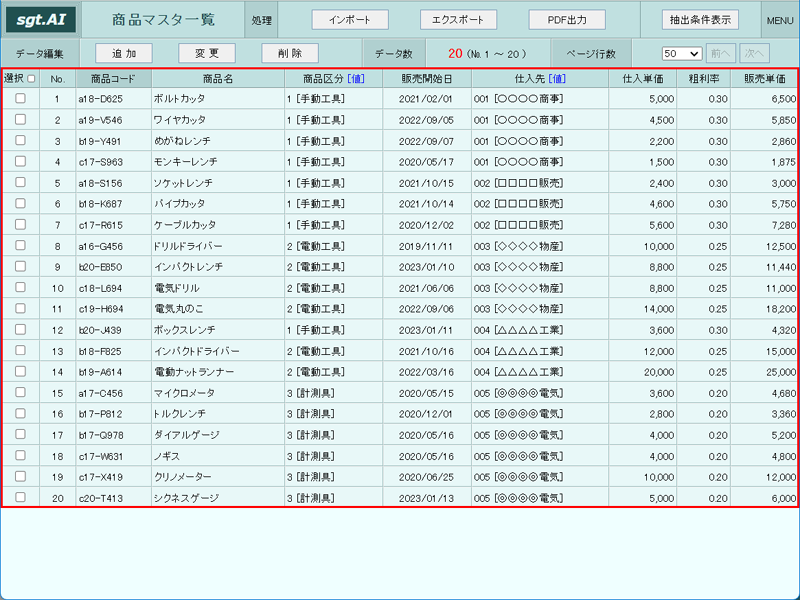Click the category cell in row 9
Viewport: 800px width, 600px height.
(x=334, y=267)
